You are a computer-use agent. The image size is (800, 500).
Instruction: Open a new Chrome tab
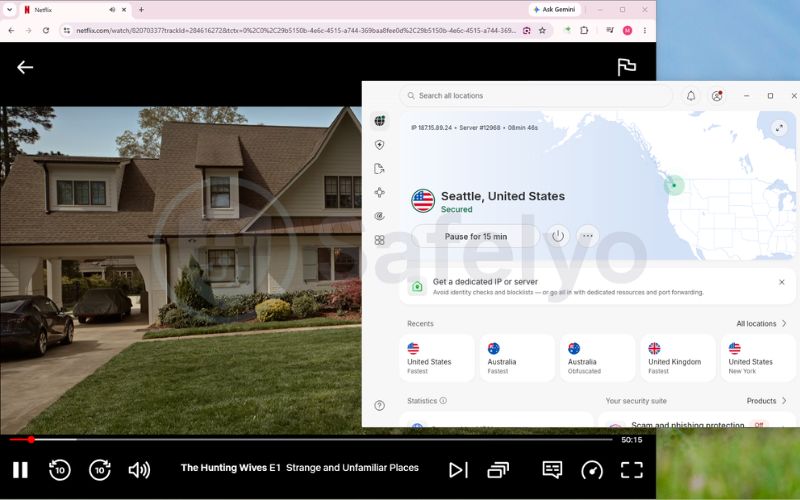(x=141, y=9)
